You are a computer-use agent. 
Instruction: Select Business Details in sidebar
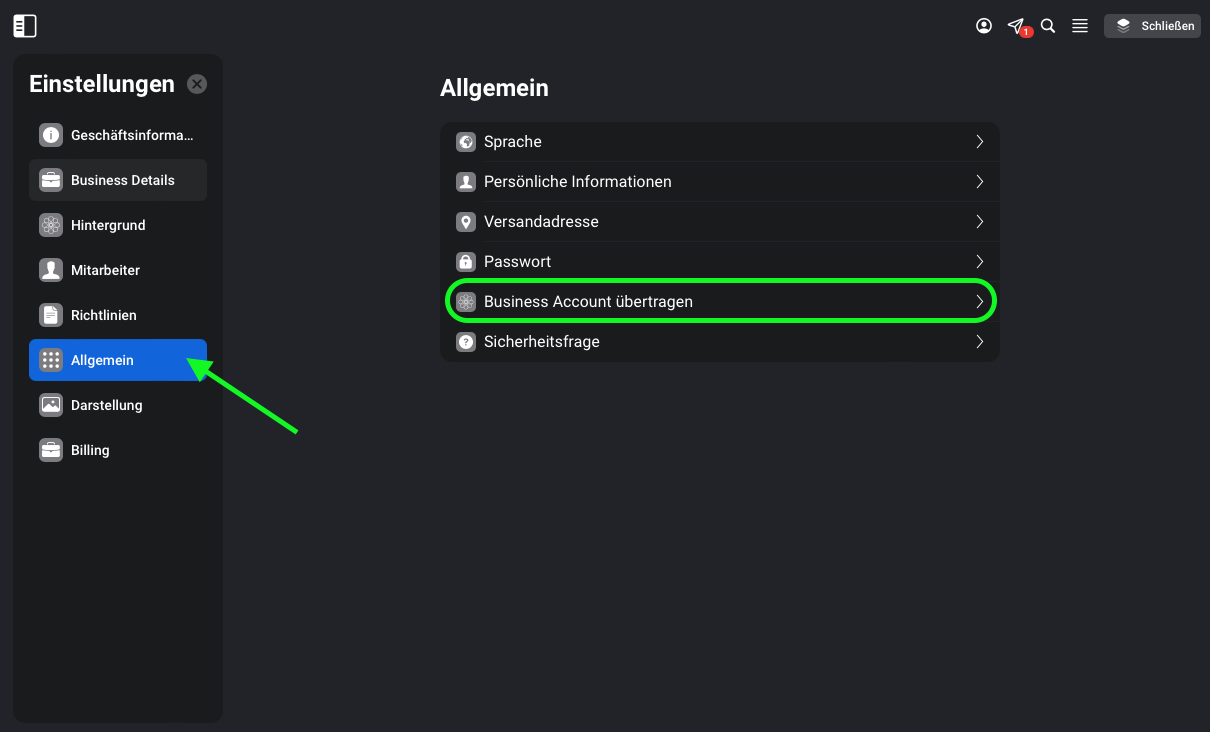(118, 180)
